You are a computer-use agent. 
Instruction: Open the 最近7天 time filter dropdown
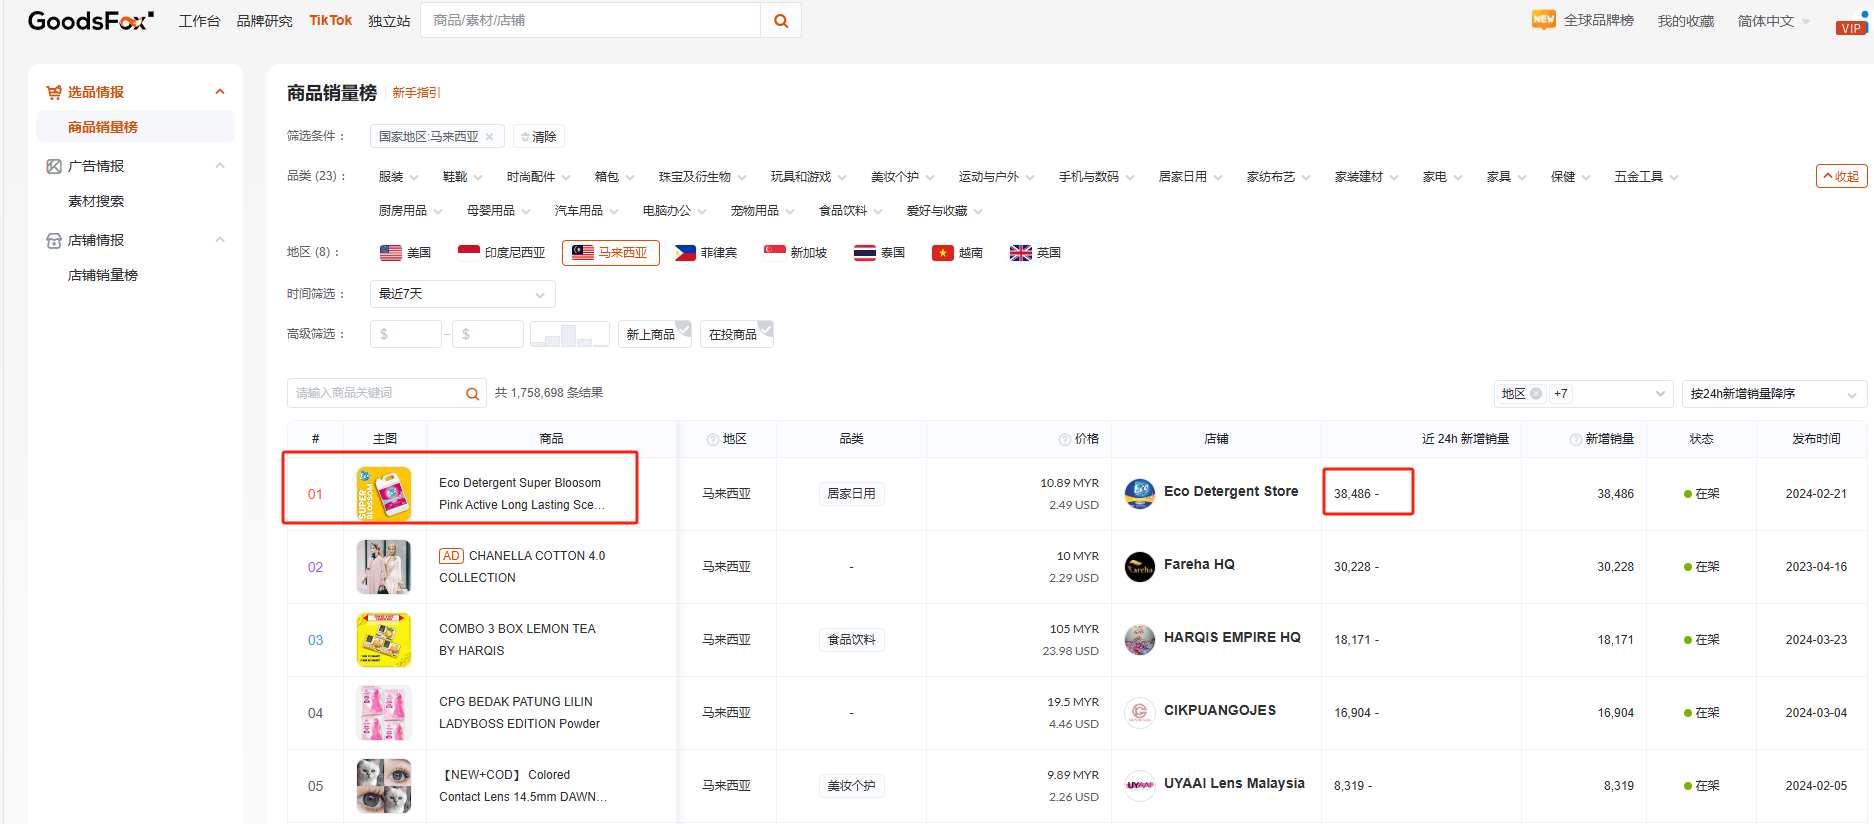463,294
